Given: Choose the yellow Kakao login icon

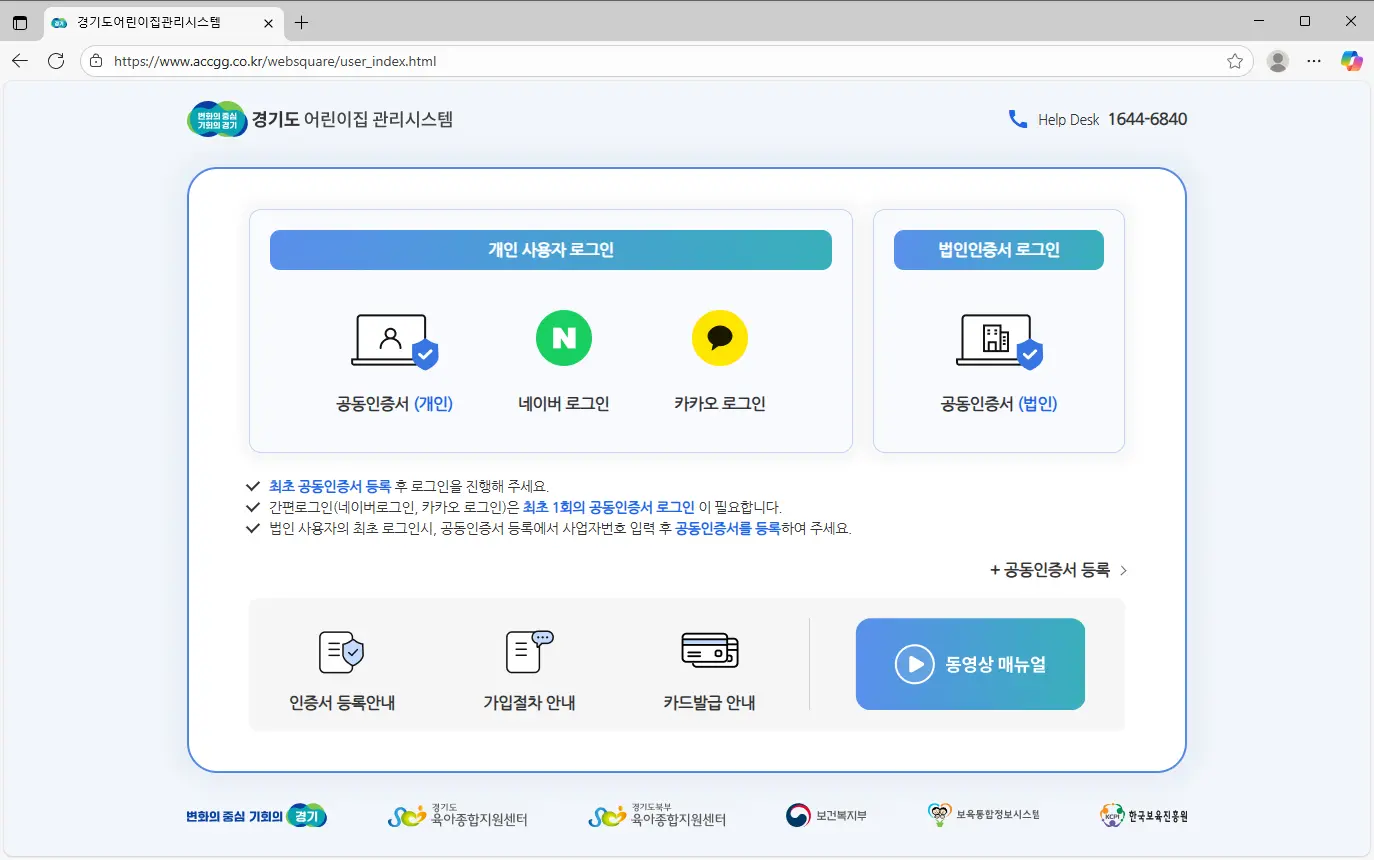Looking at the screenshot, I should pyautogui.click(x=719, y=338).
